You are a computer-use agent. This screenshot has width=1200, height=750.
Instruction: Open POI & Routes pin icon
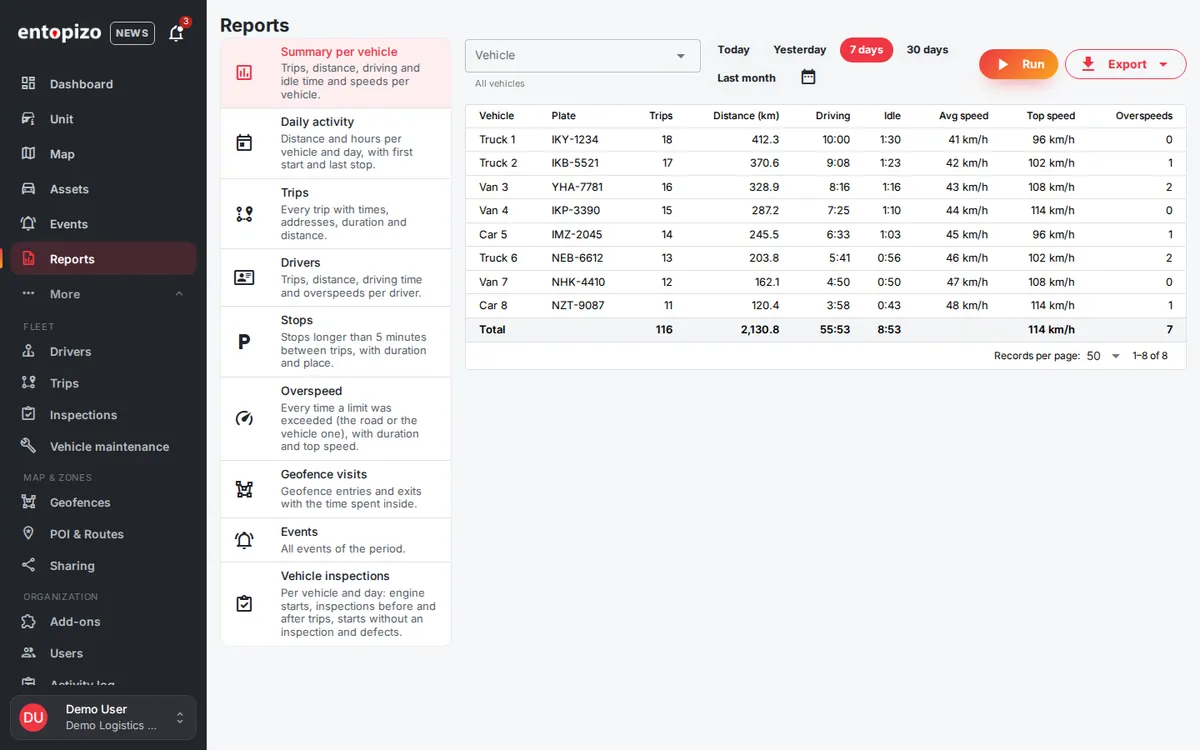tap(29, 534)
